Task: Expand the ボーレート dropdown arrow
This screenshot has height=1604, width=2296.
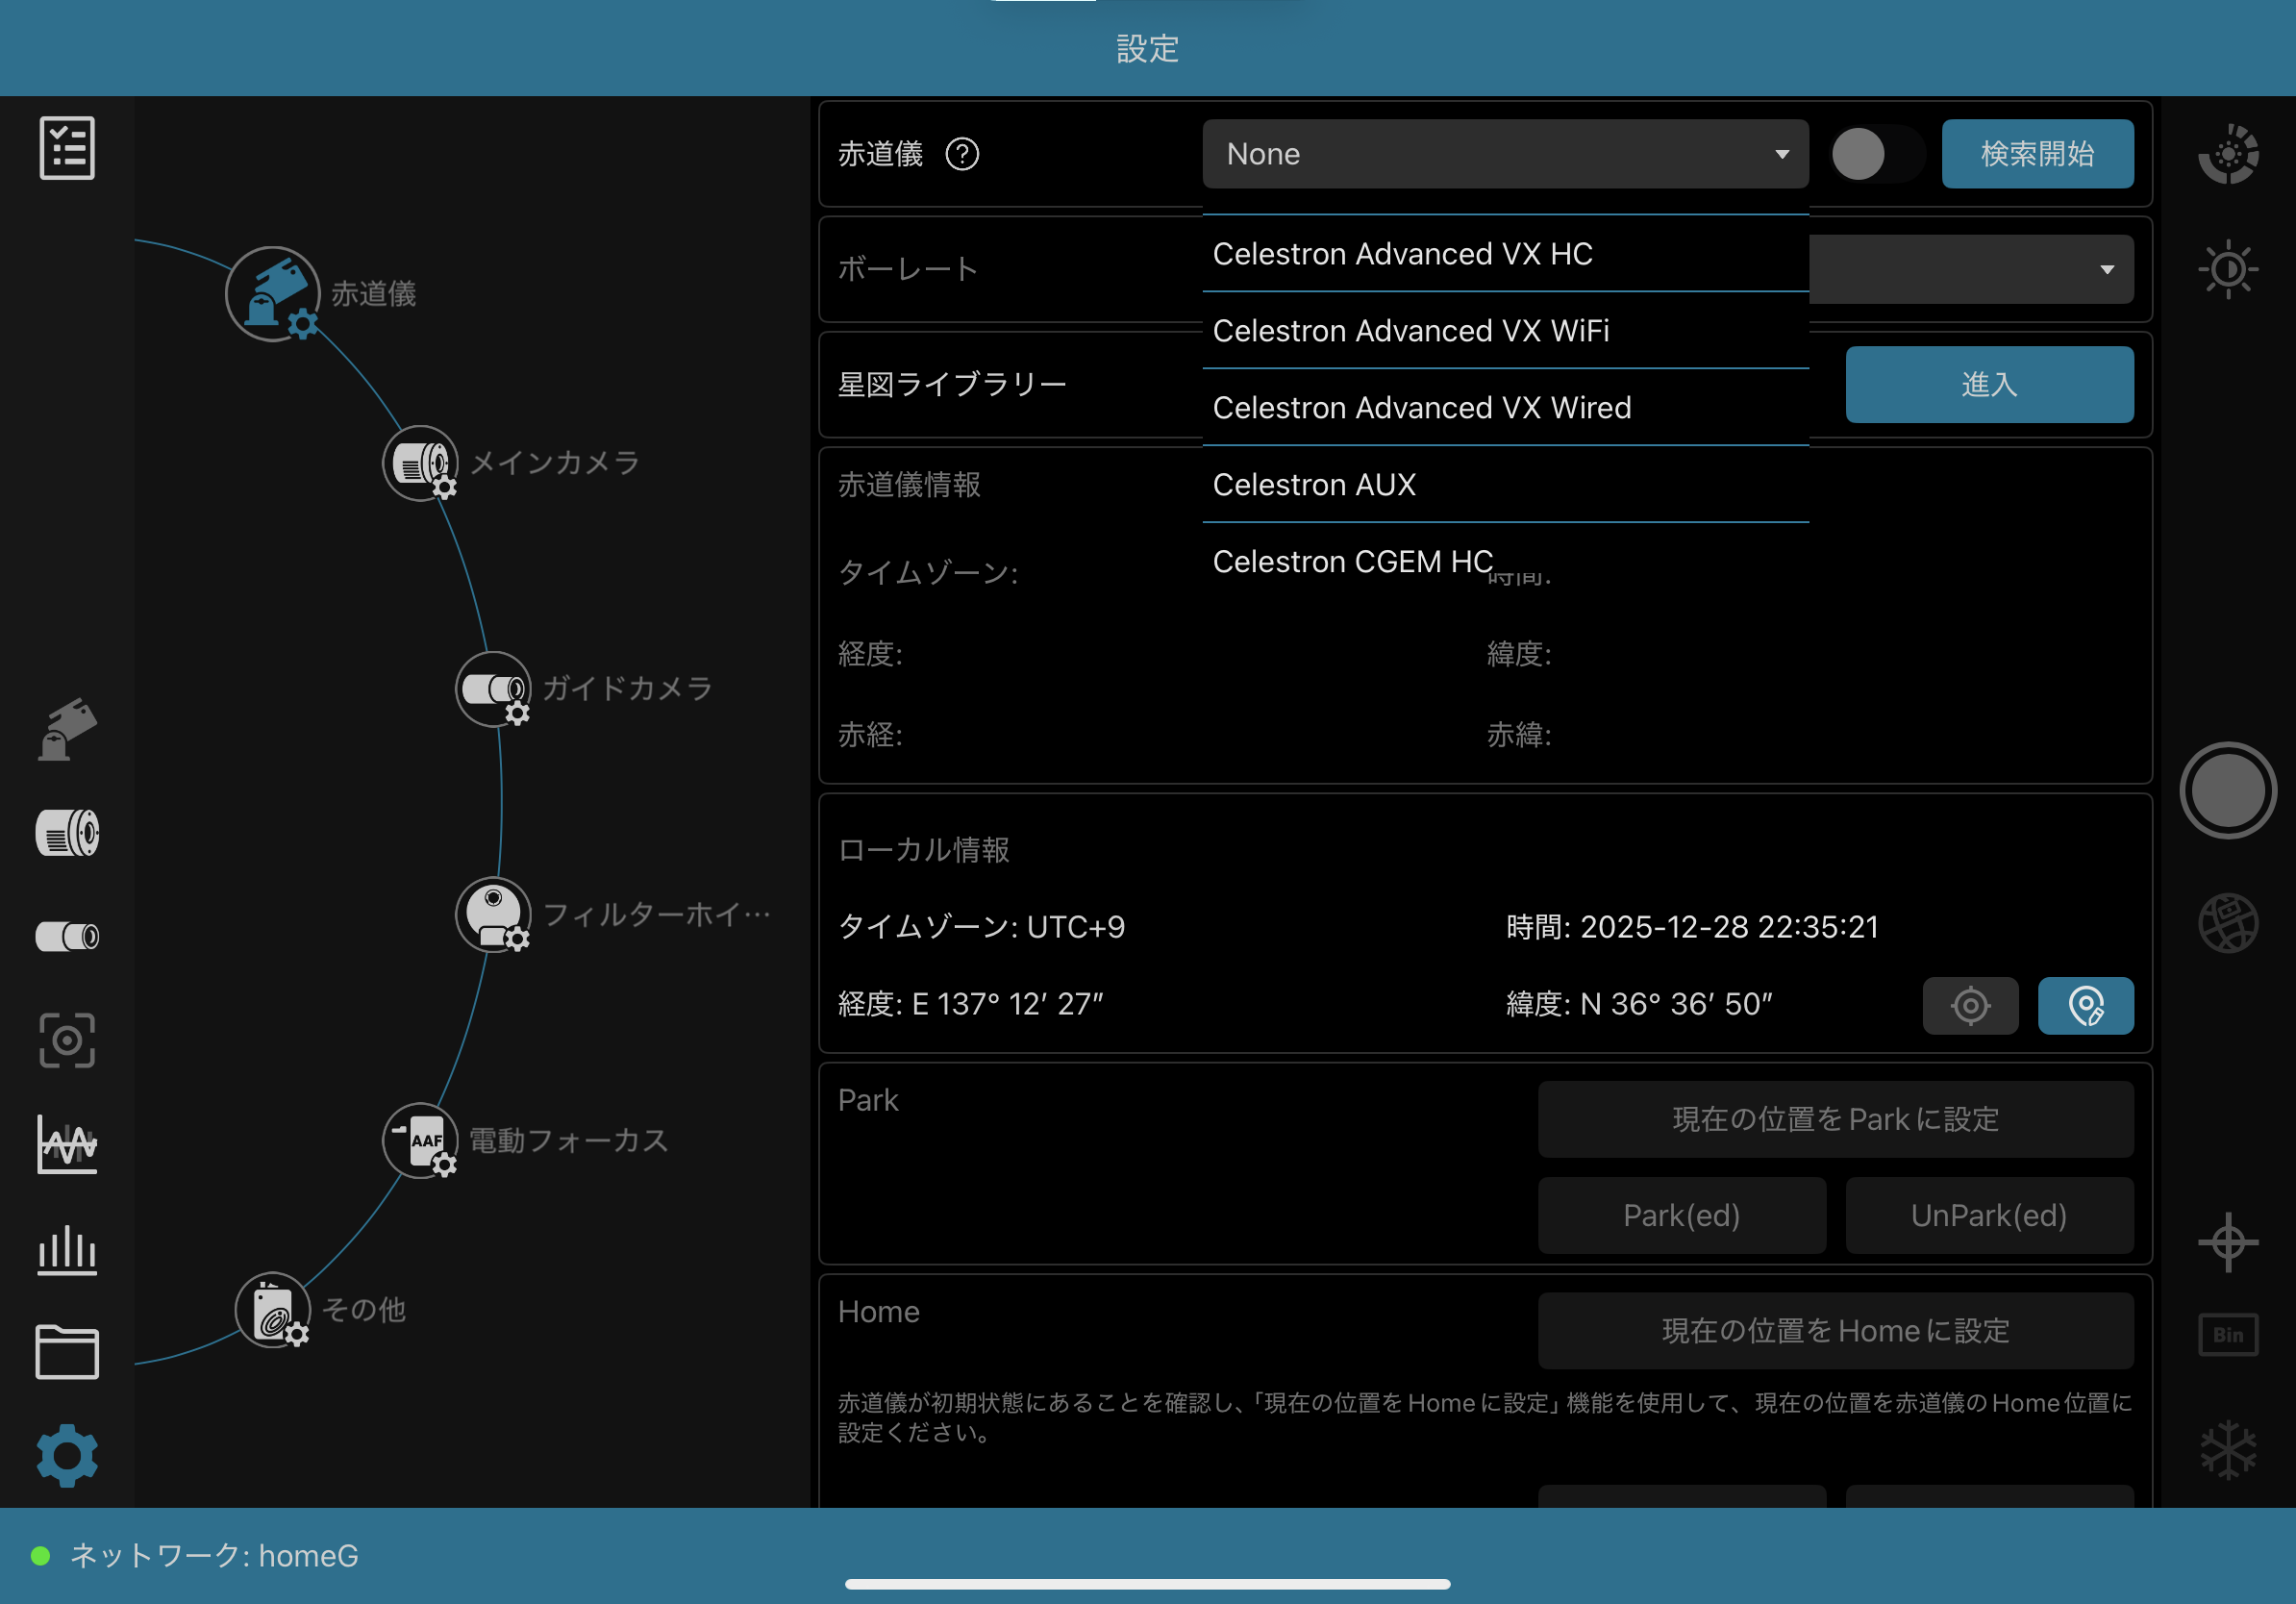Action: (x=2107, y=269)
